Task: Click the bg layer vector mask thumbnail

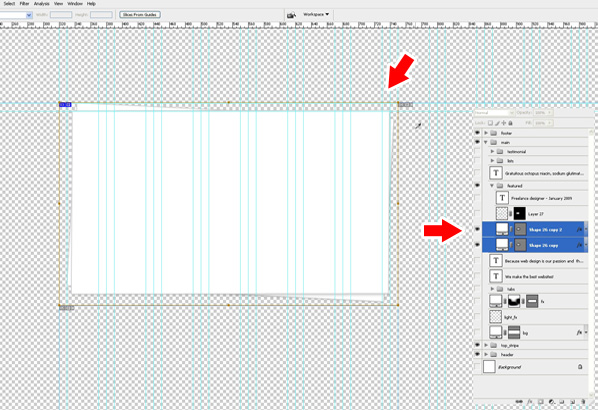Action: tap(514, 333)
